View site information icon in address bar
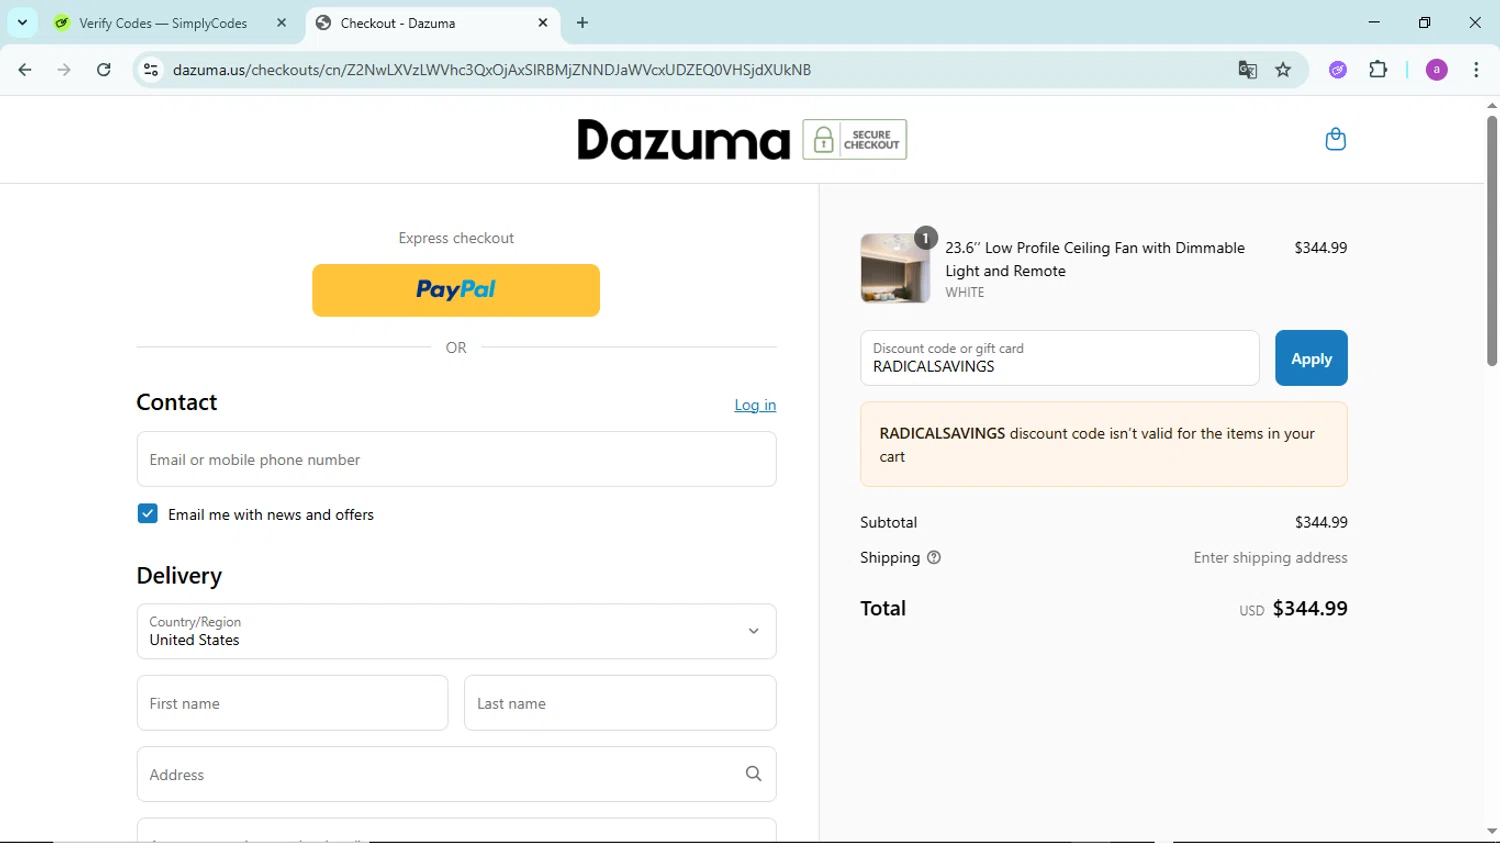The image size is (1500, 843). click(x=151, y=70)
